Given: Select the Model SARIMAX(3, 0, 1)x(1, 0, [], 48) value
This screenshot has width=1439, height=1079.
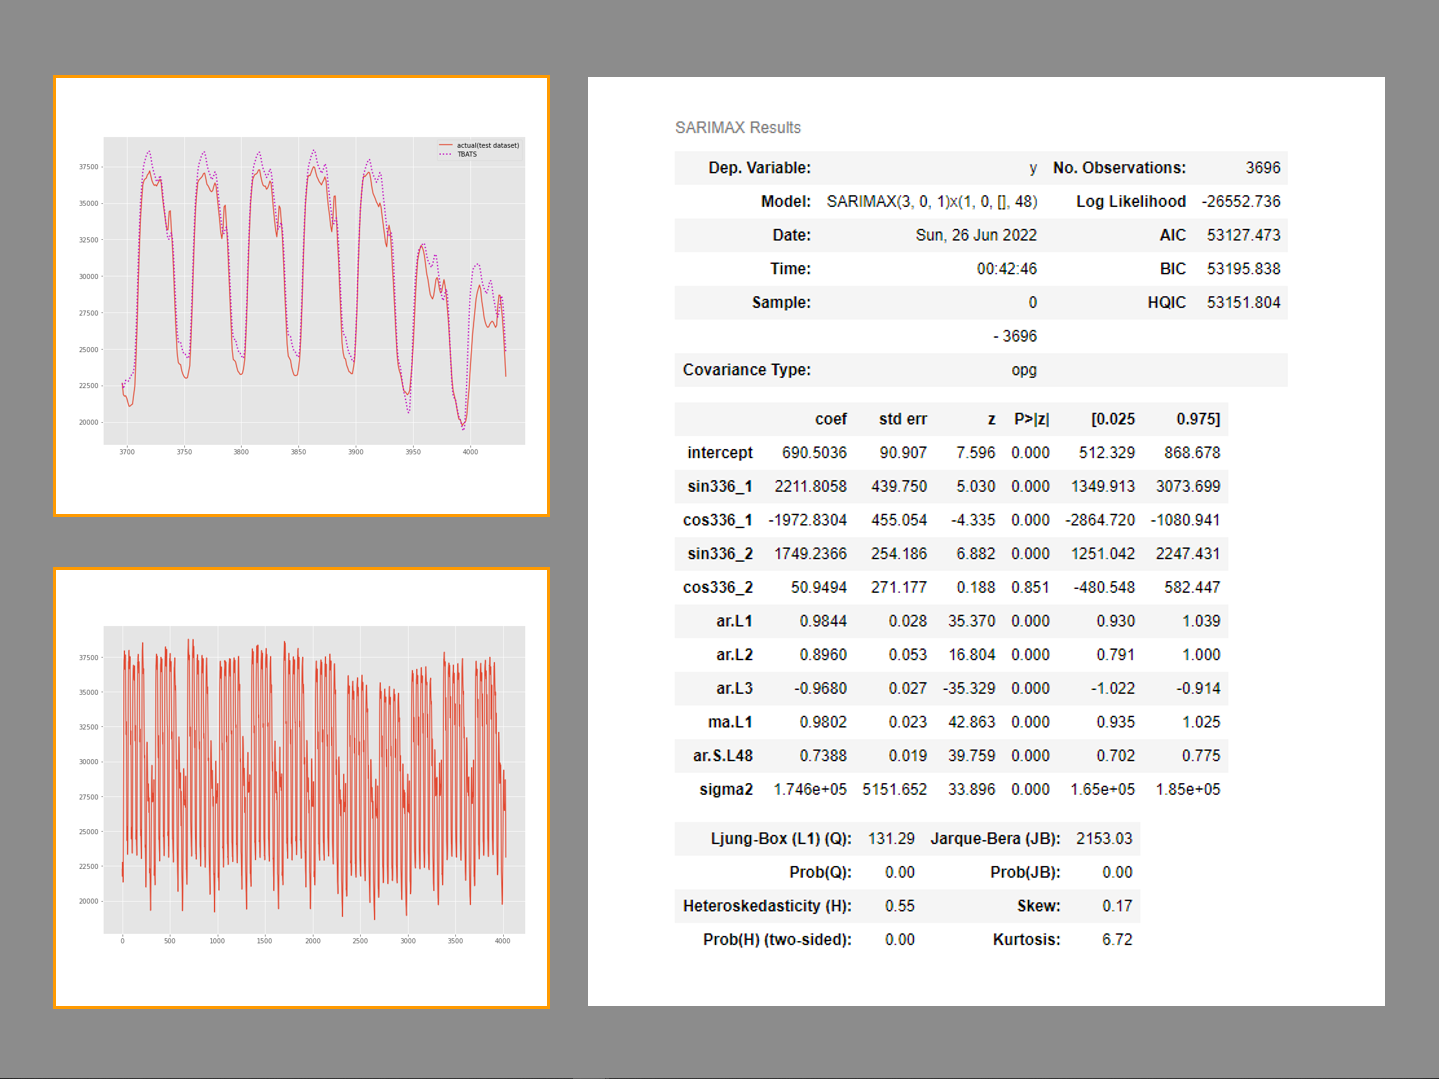Looking at the screenshot, I should pos(931,202).
